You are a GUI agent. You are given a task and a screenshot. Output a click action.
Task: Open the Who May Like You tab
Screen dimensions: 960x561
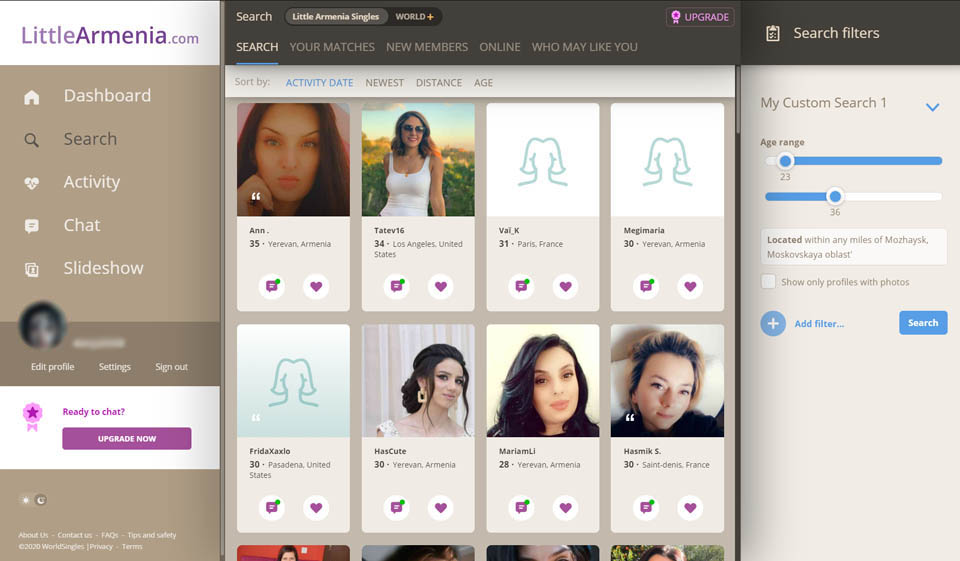pyautogui.click(x=584, y=47)
